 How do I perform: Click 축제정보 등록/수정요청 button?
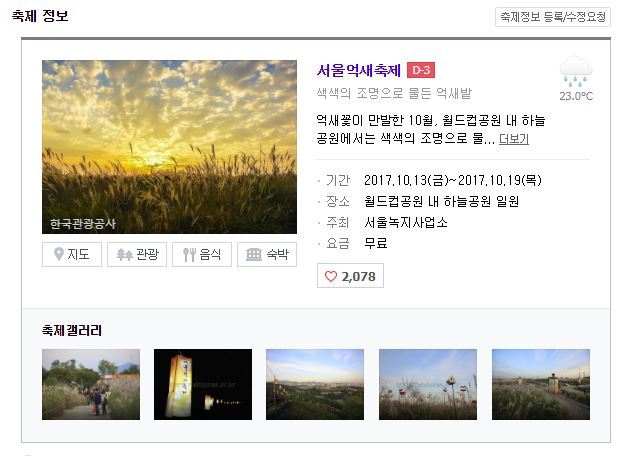[552, 17]
